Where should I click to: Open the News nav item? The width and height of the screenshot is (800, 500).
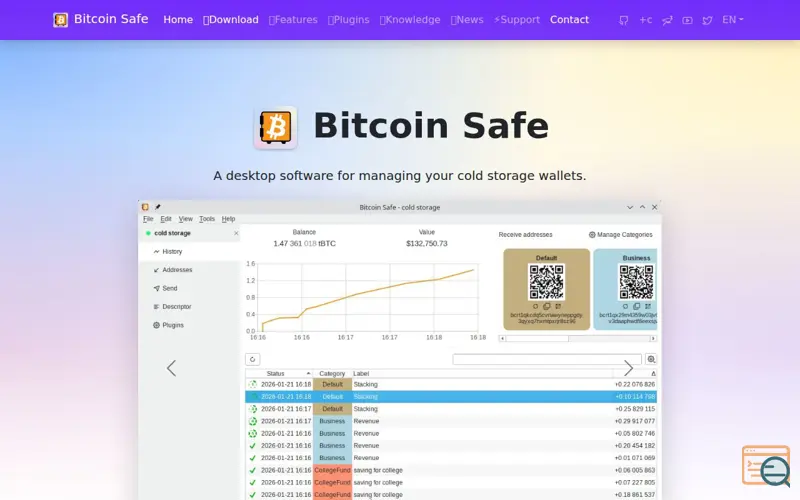467,20
